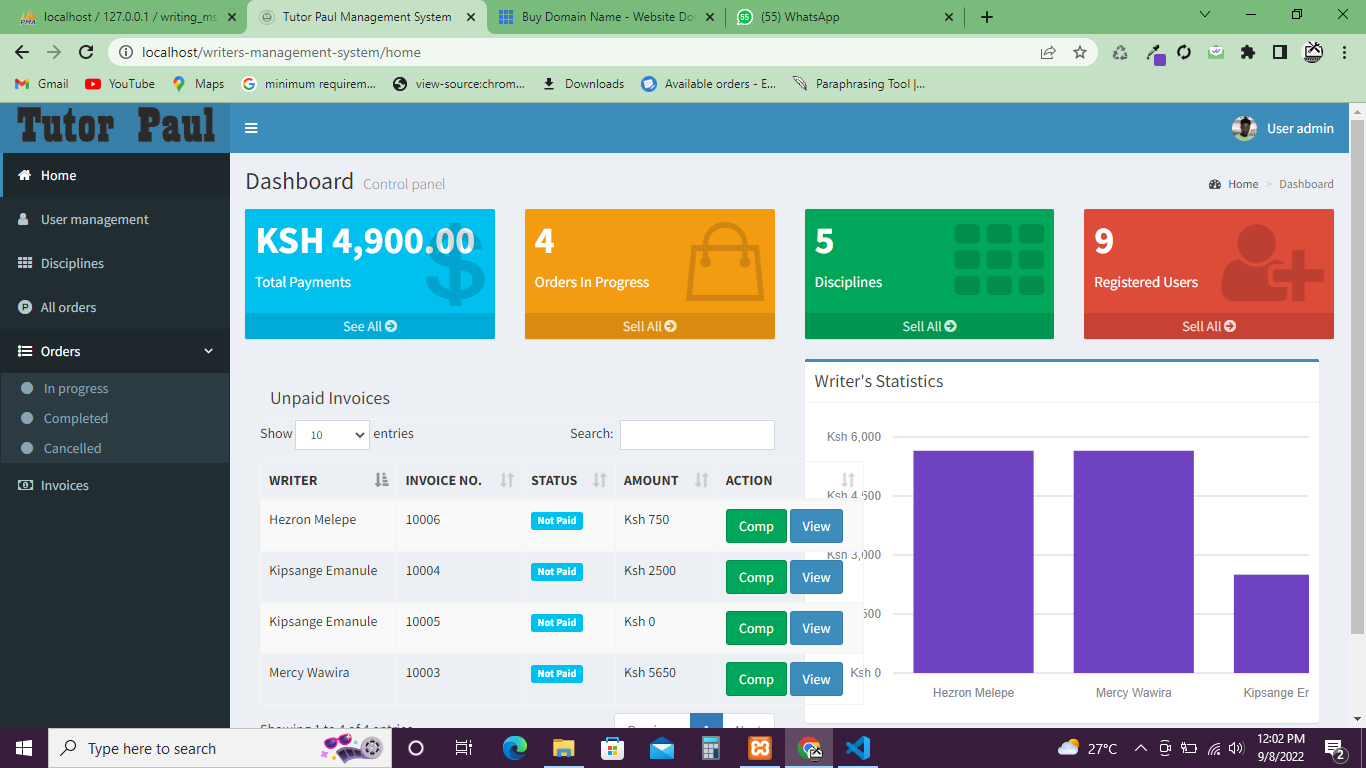Click View button for invoice 10005

coord(816,628)
